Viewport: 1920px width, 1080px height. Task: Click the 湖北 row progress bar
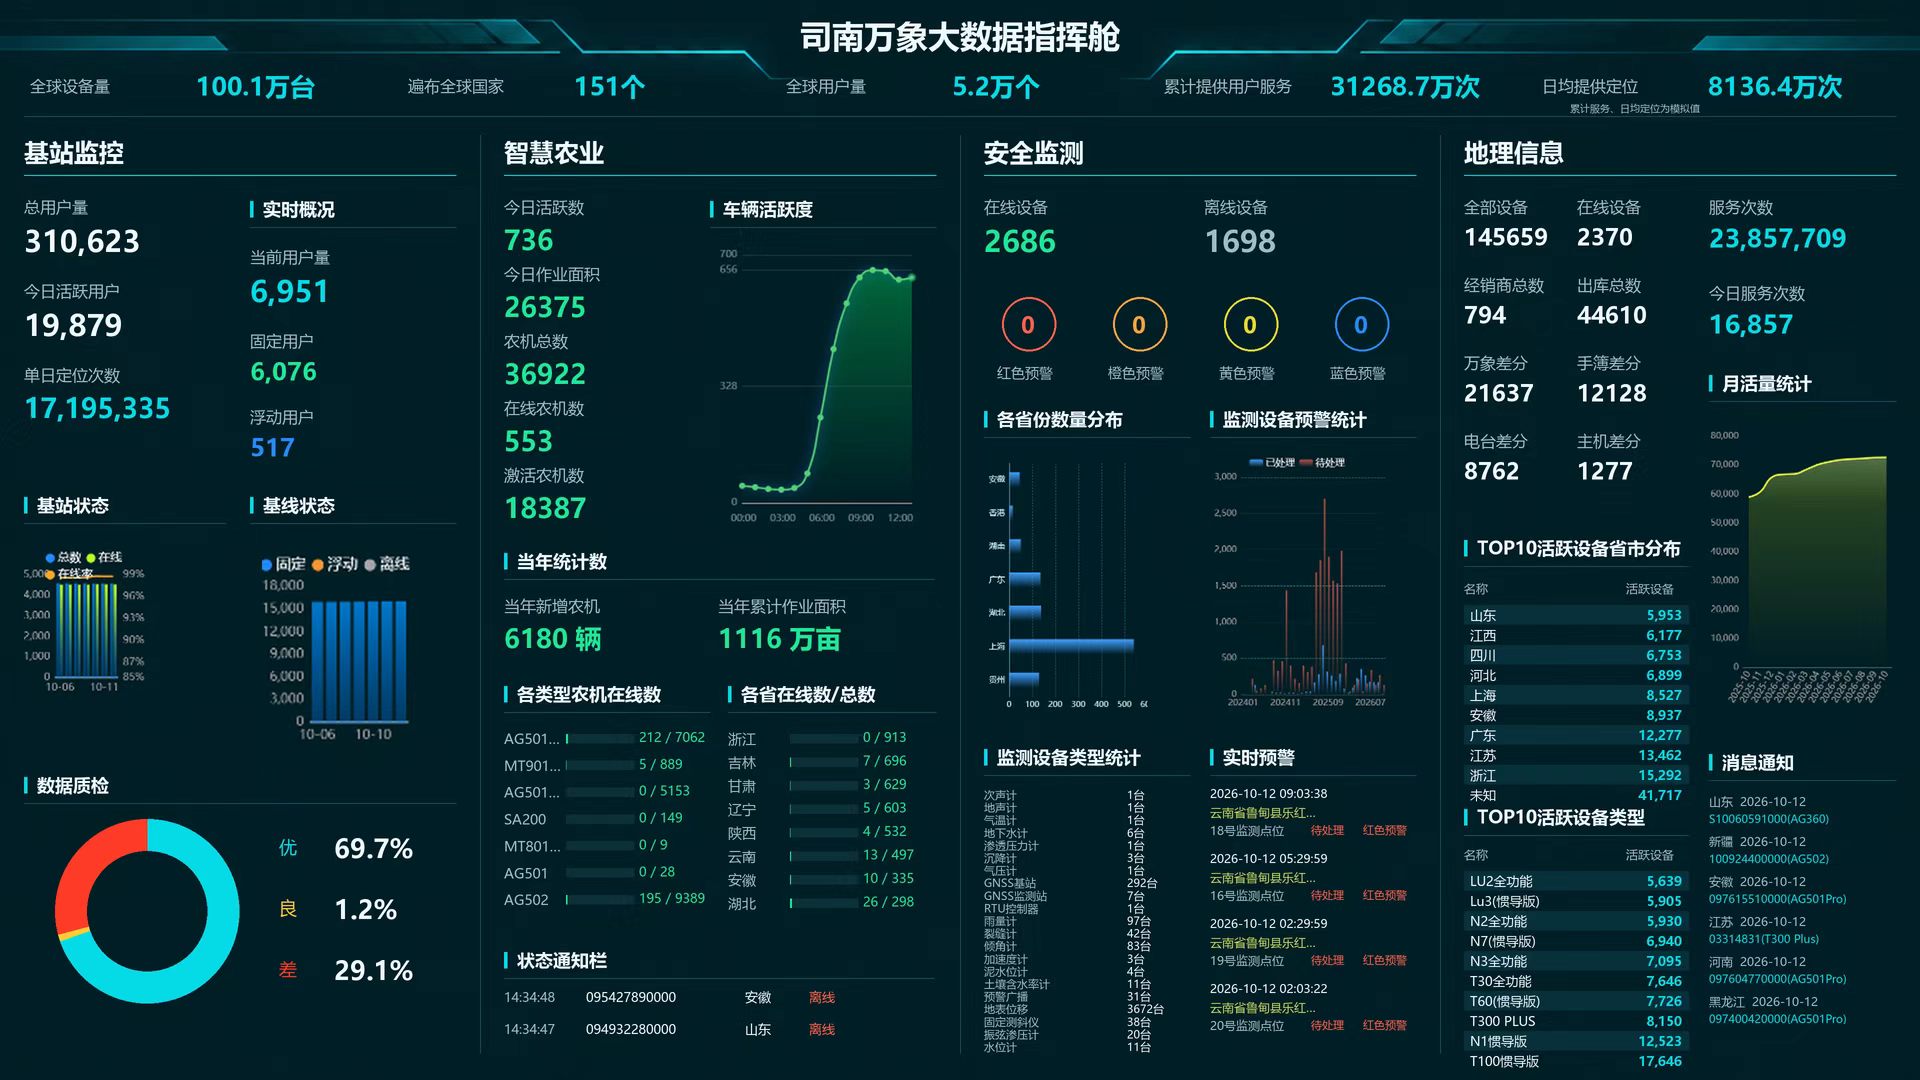pyautogui.click(x=824, y=903)
